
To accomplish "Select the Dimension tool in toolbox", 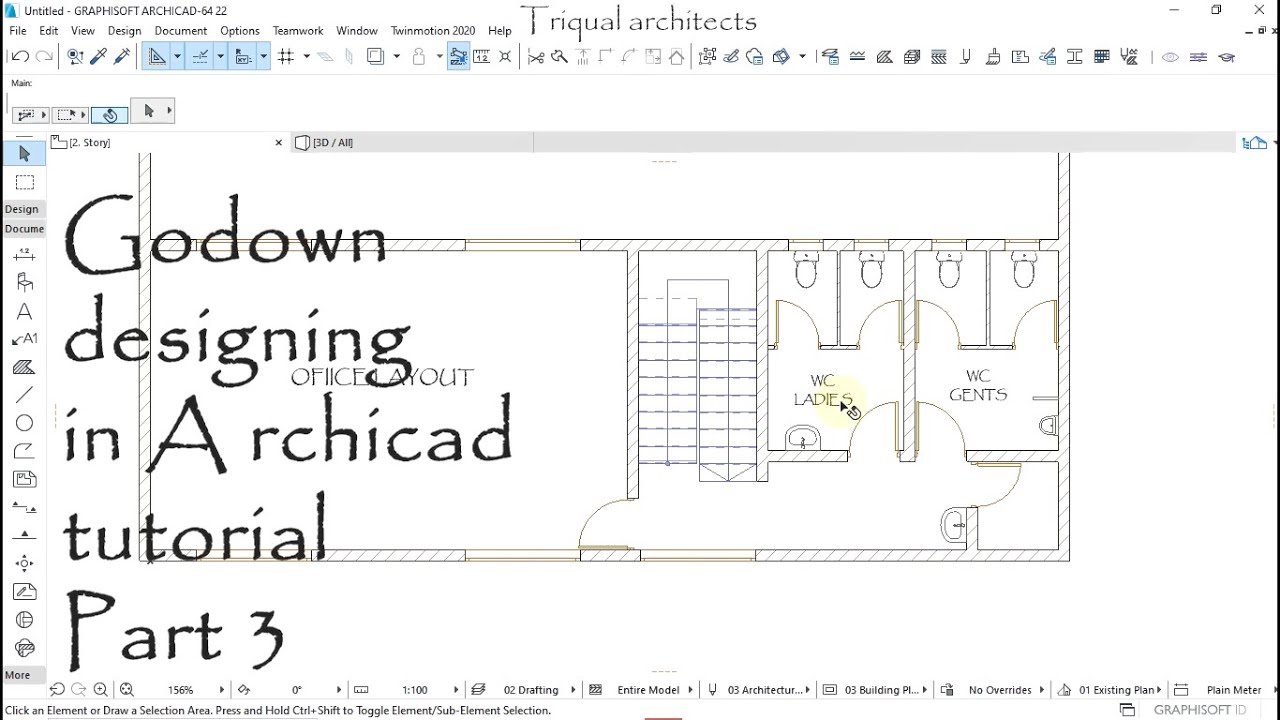I will tap(25, 255).
